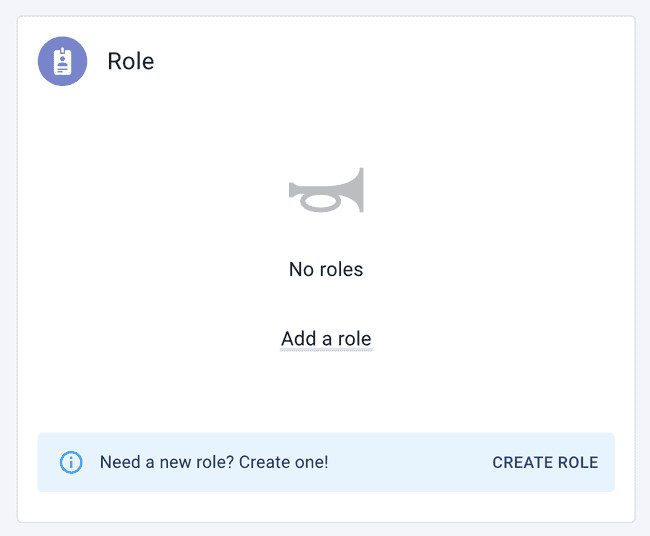Viewport: 650px width, 536px height.
Task: Click the No roles message text
Action: coord(326,269)
